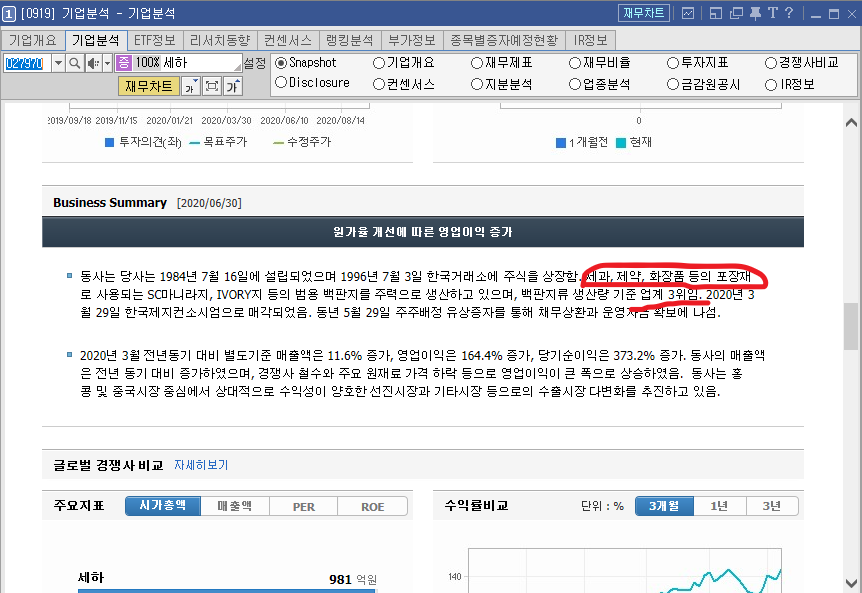The width and height of the screenshot is (862, 593).
Task: Click the speaker sound icon
Action: click(93, 63)
